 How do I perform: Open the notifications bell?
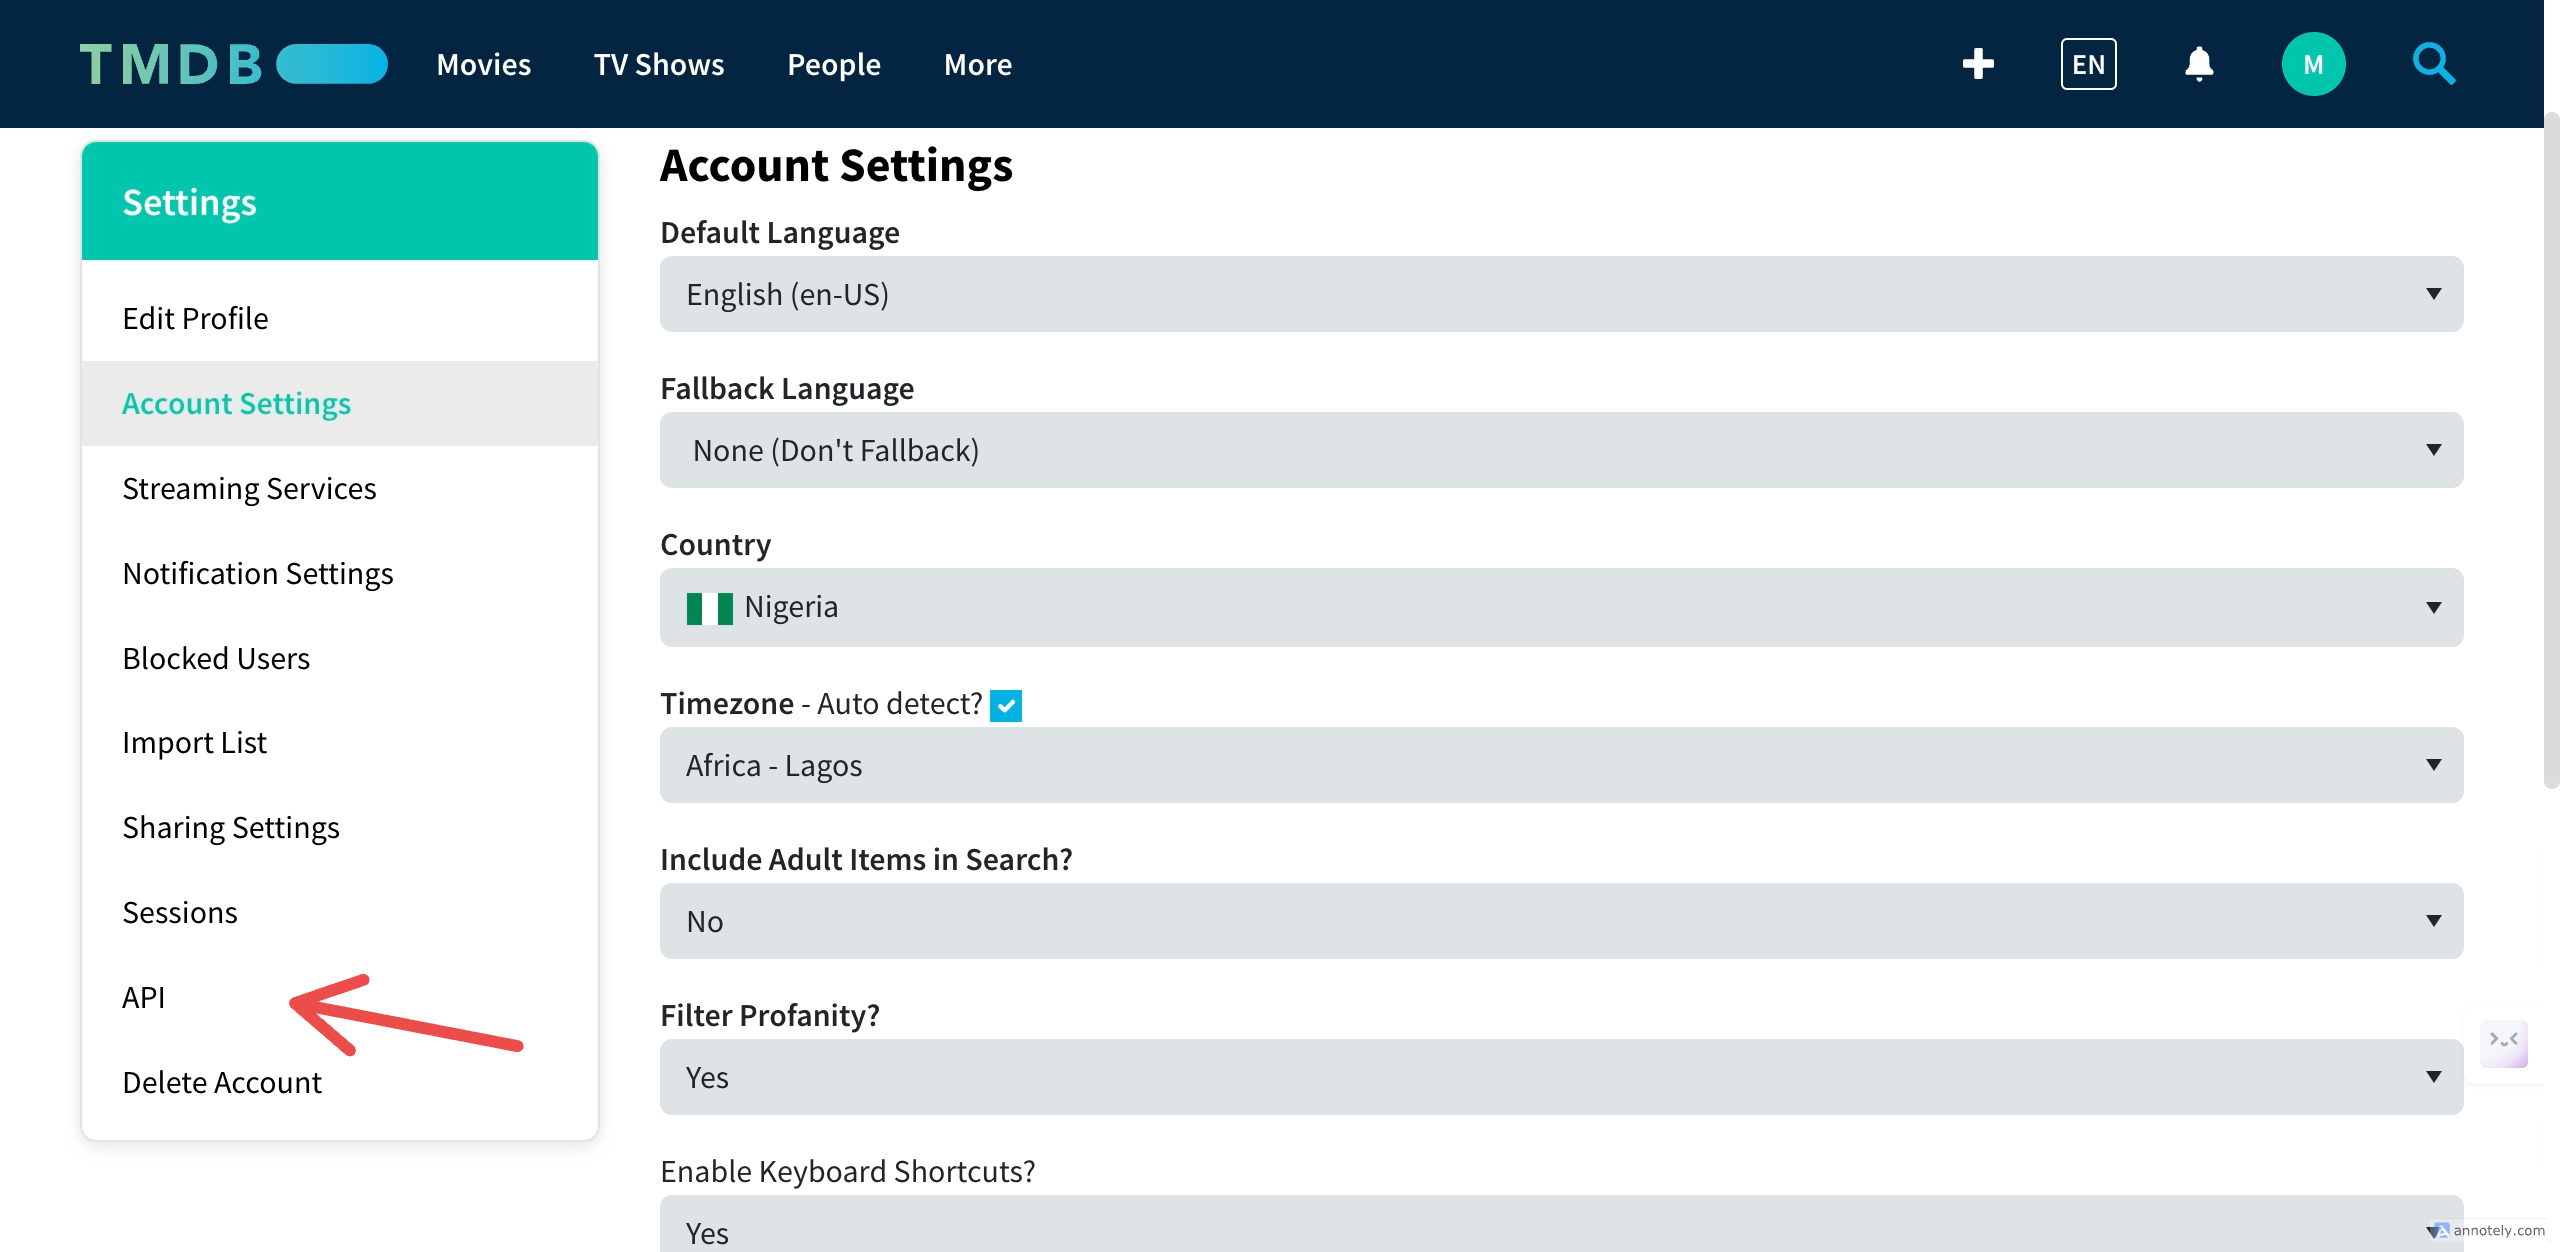pos(2199,64)
